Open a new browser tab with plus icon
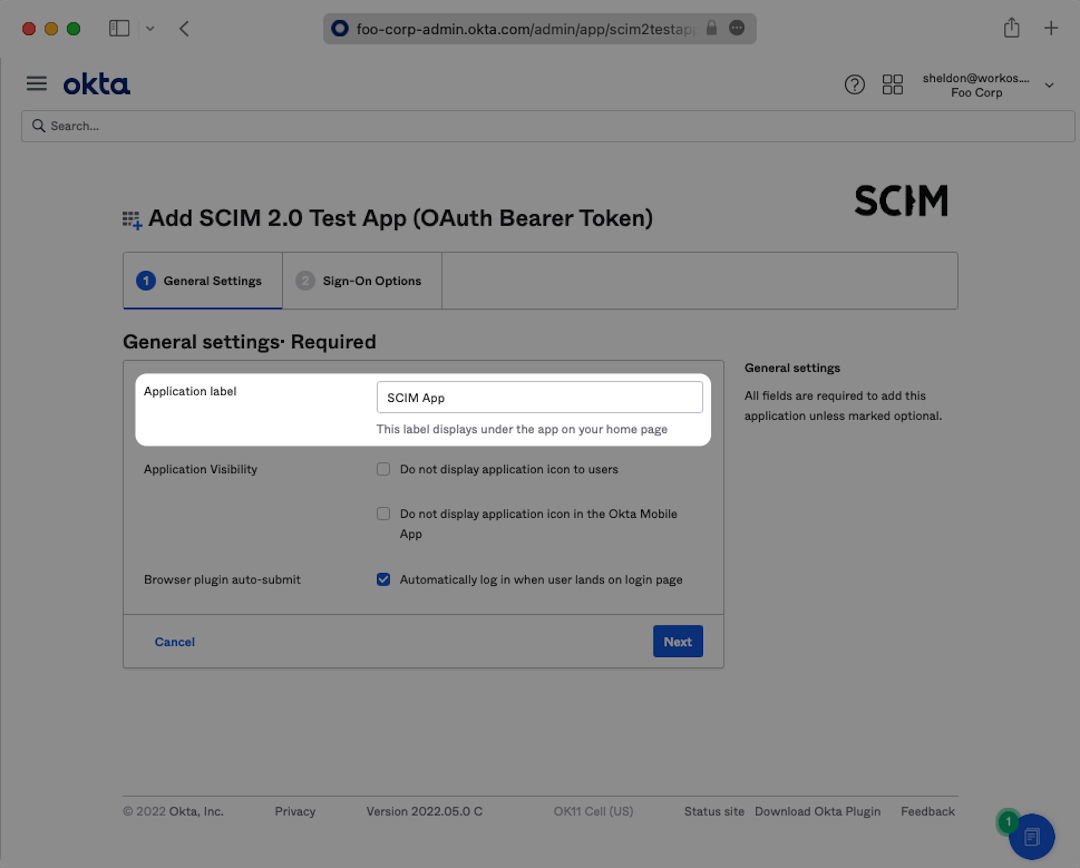 [x=1051, y=28]
